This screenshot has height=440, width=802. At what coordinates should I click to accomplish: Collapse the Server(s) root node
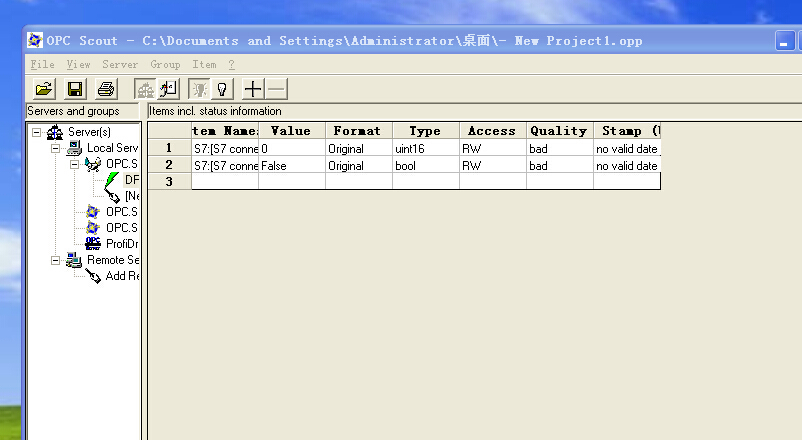tap(36, 132)
